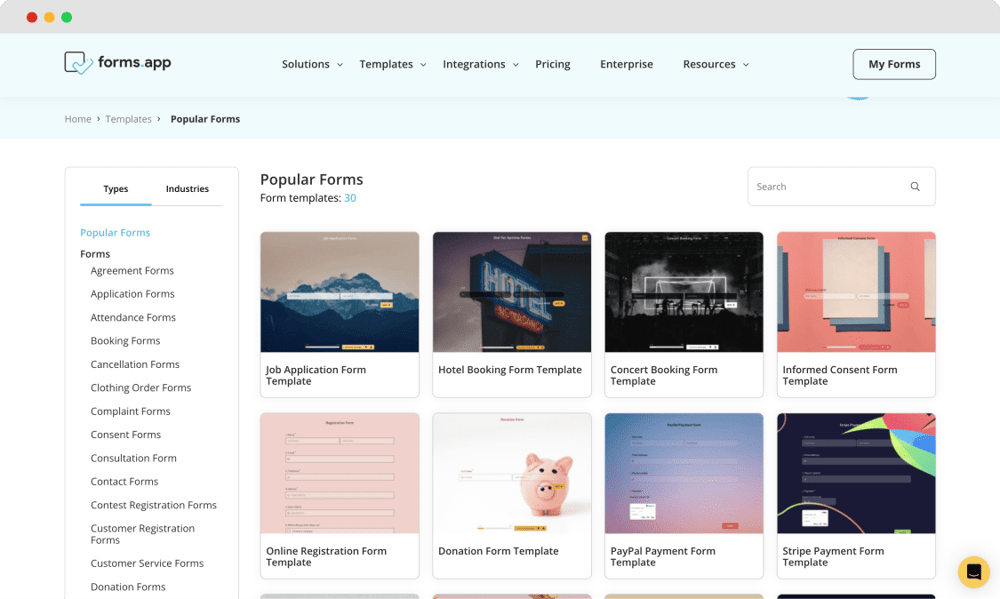Open the Job Application Form Template thumbnail

339,292
